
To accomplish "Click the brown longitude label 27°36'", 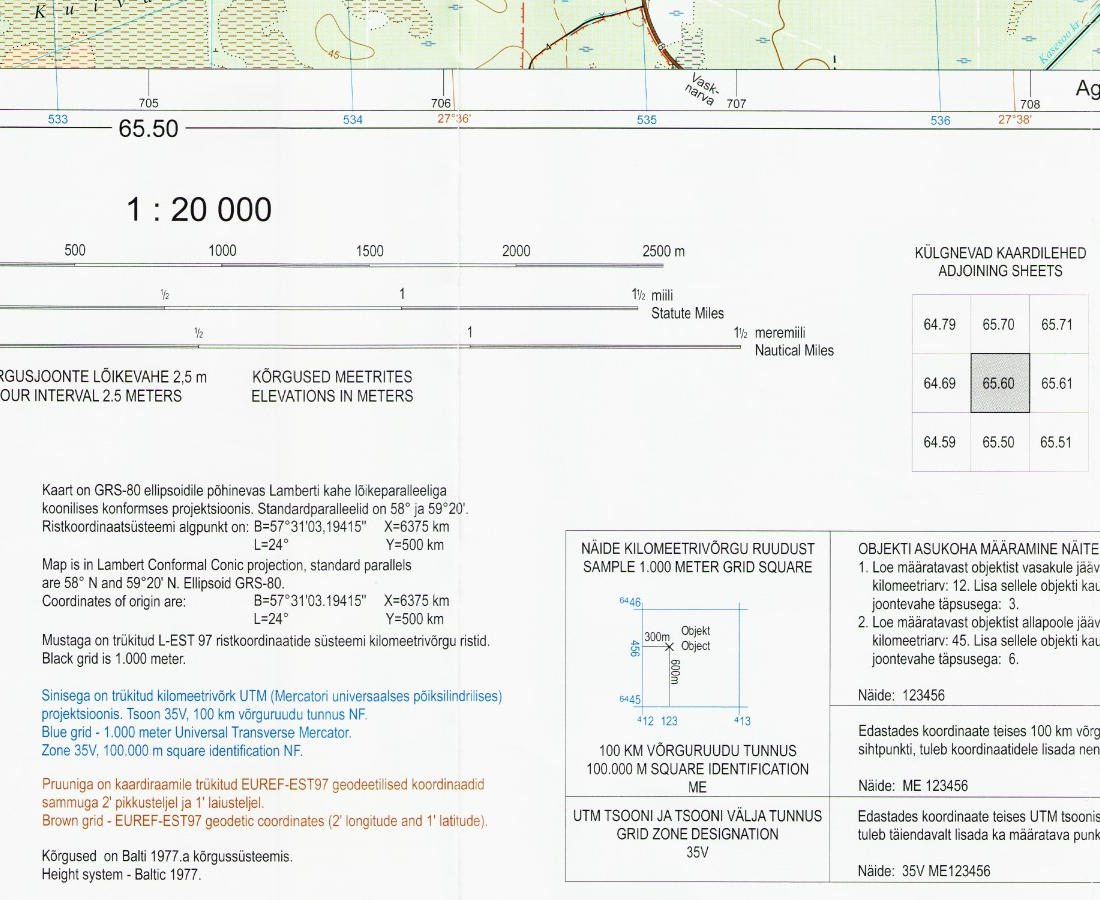I will 455,119.
